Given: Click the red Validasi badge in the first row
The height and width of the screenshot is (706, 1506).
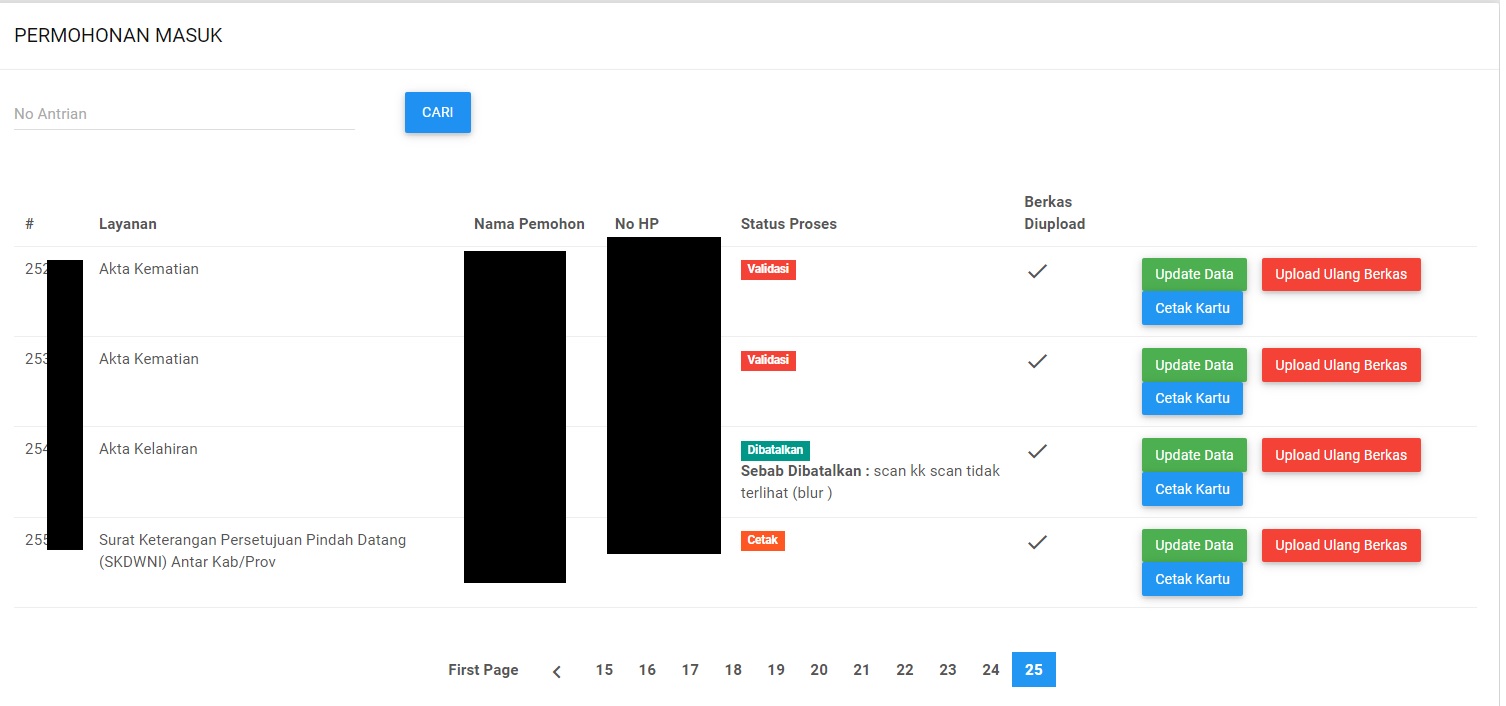Looking at the screenshot, I should tap(768, 270).
